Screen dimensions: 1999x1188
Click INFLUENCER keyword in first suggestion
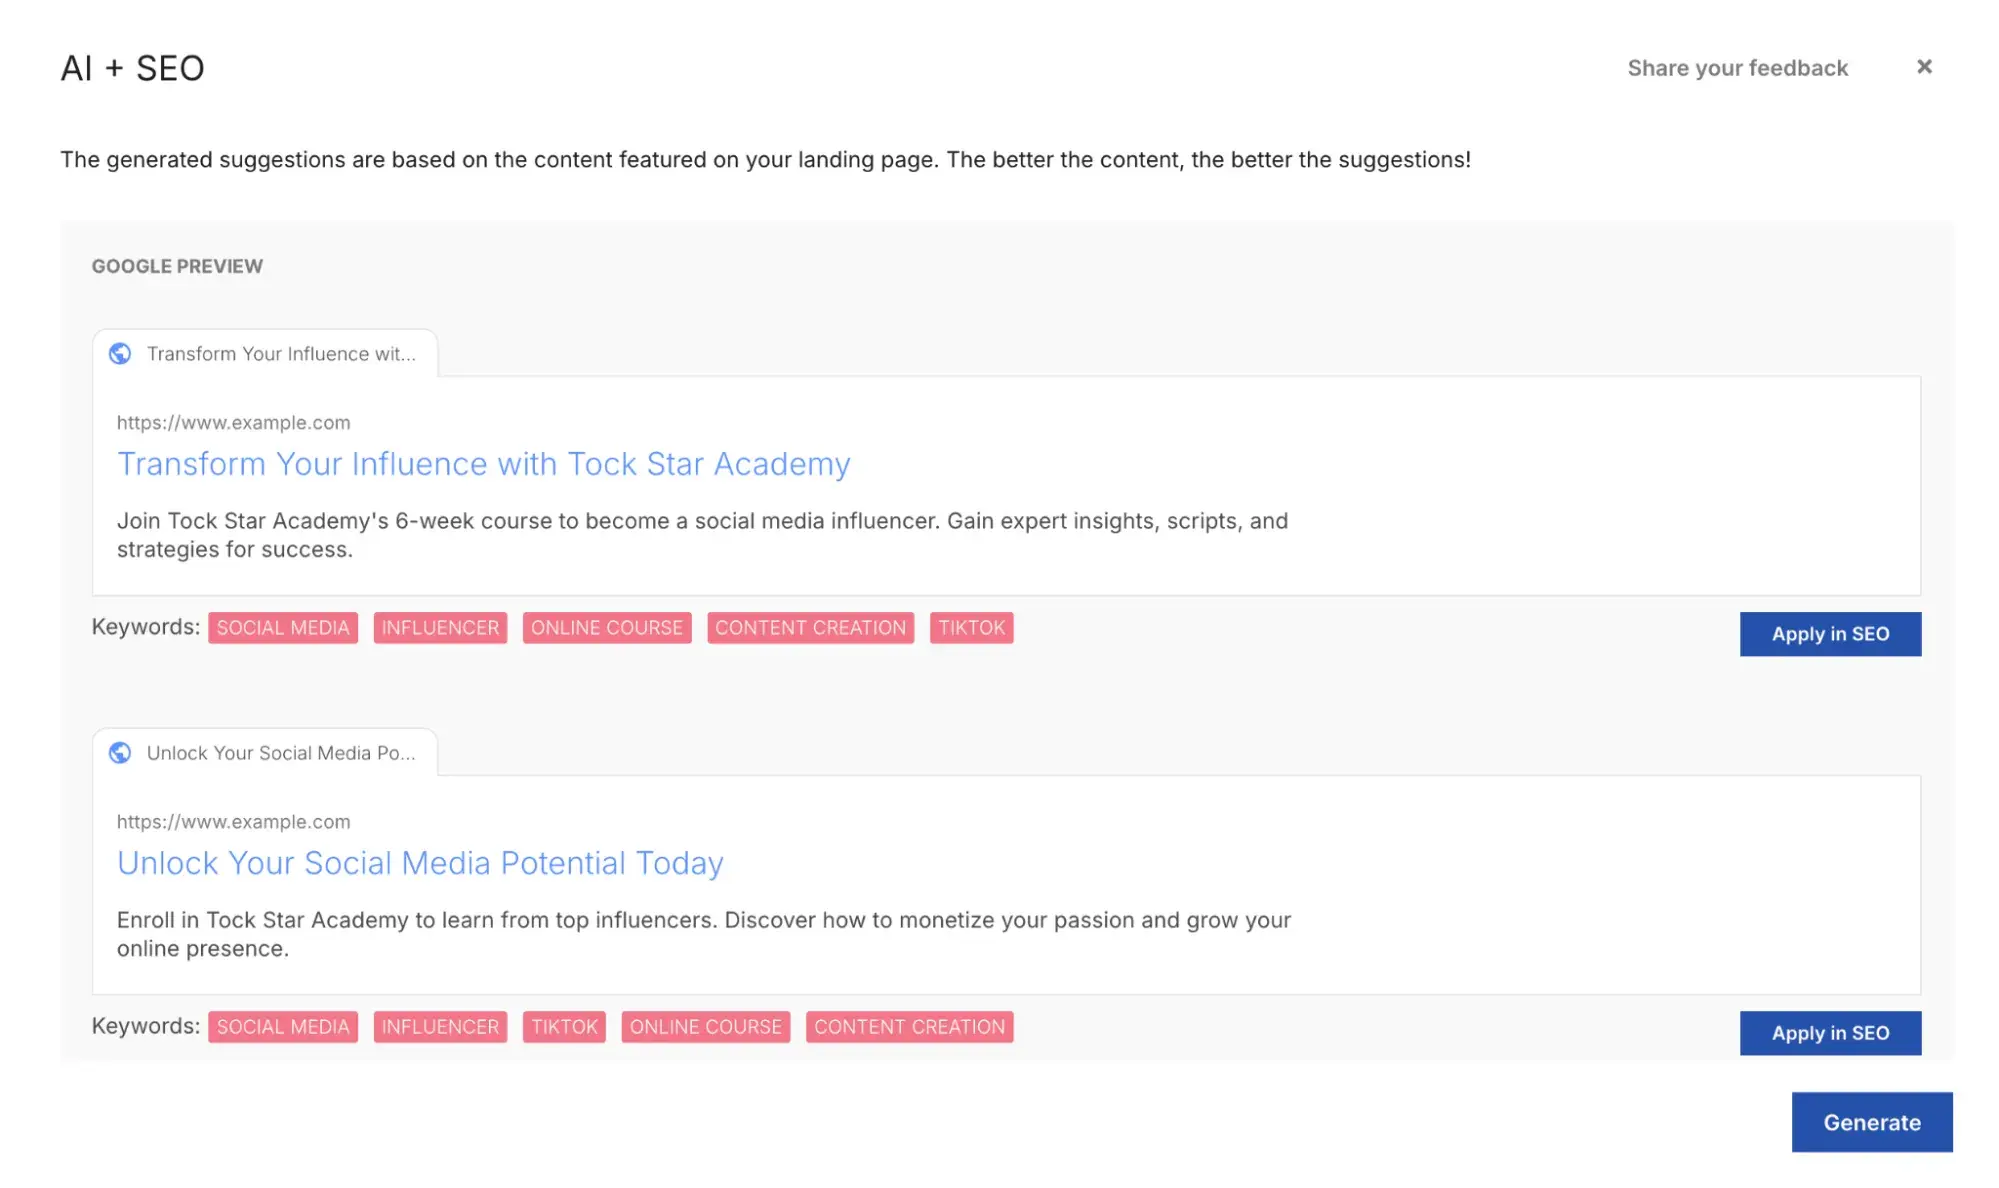coord(440,627)
